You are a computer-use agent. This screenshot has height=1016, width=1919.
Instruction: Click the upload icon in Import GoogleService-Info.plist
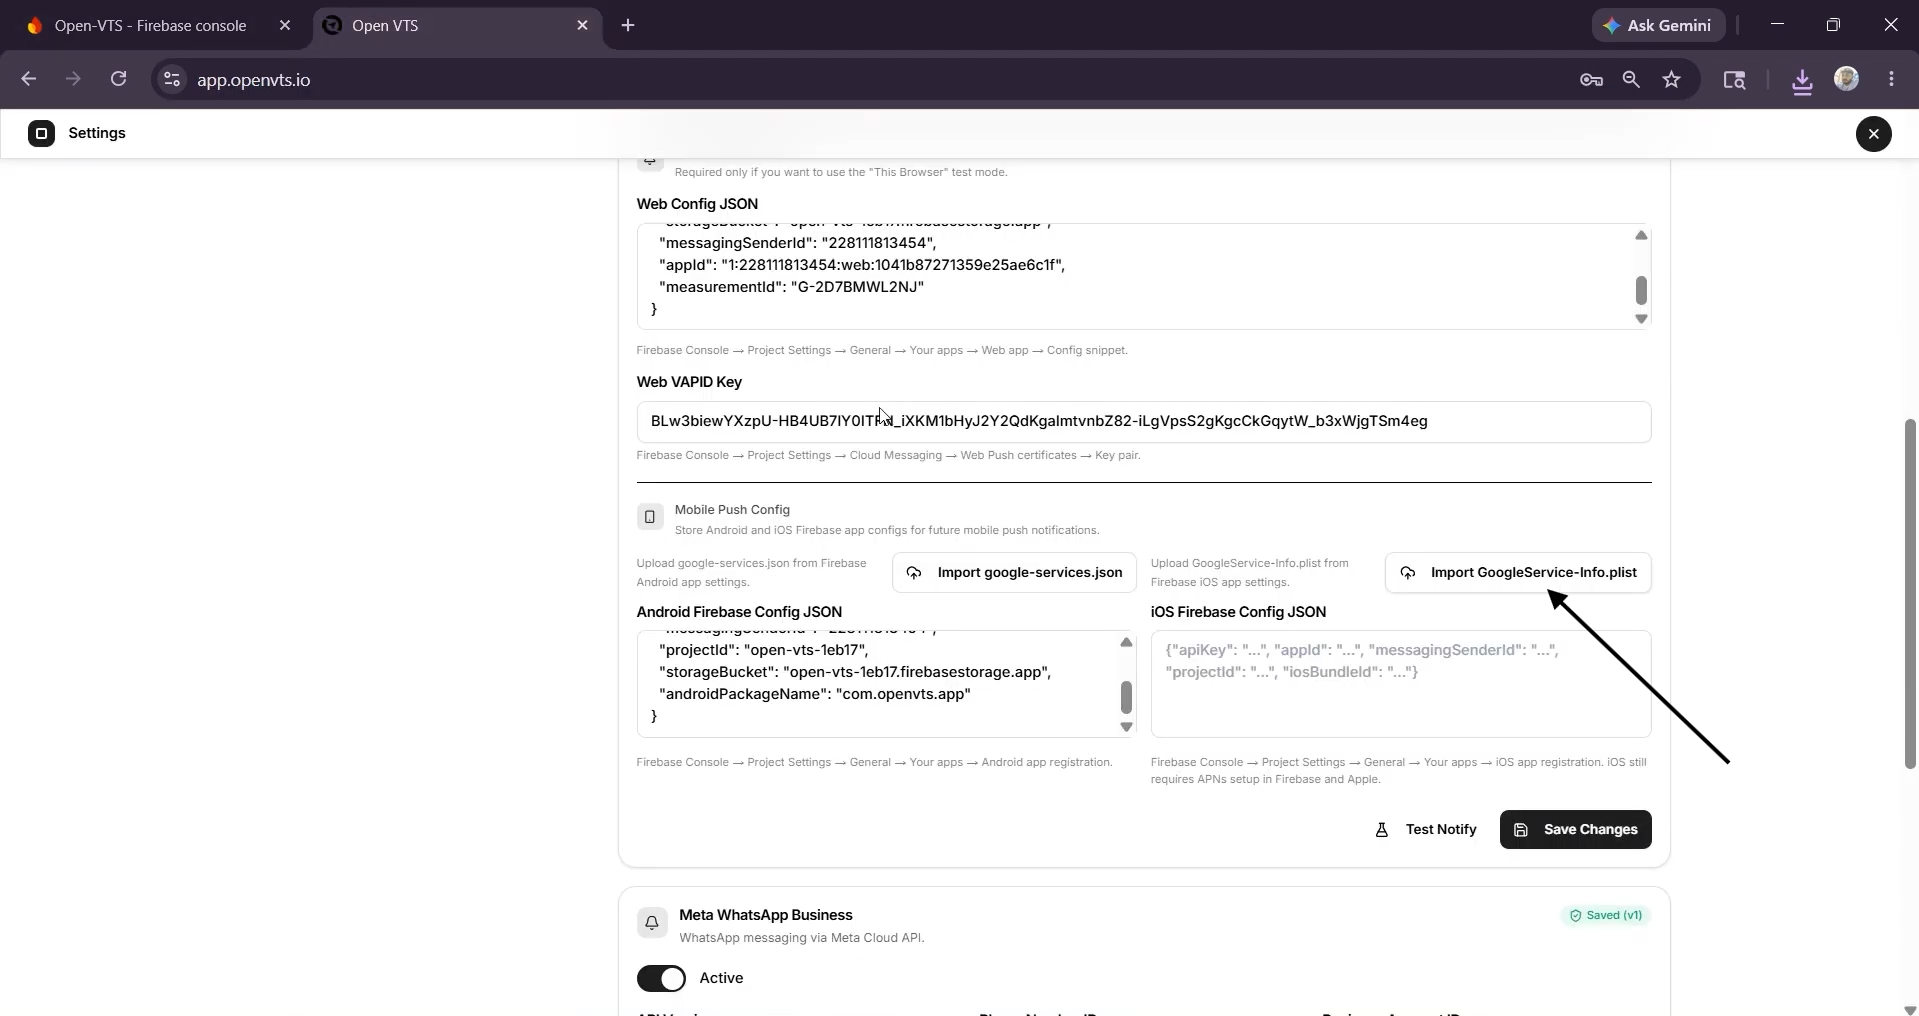point(1407,573)
